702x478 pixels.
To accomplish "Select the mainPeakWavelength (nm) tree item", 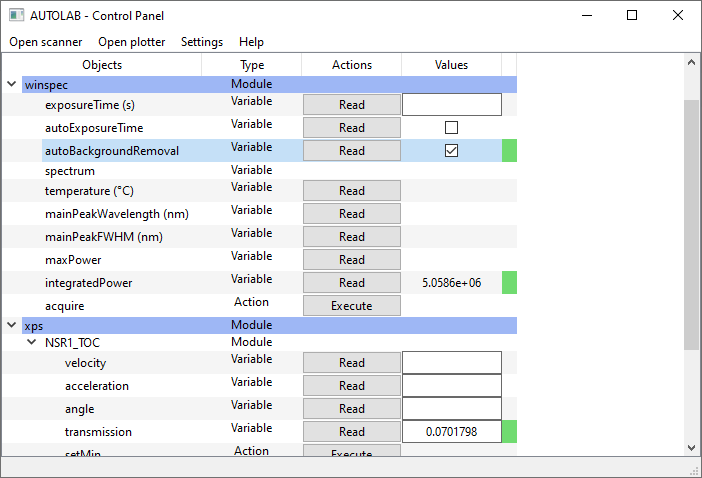I will pos(117,214).
